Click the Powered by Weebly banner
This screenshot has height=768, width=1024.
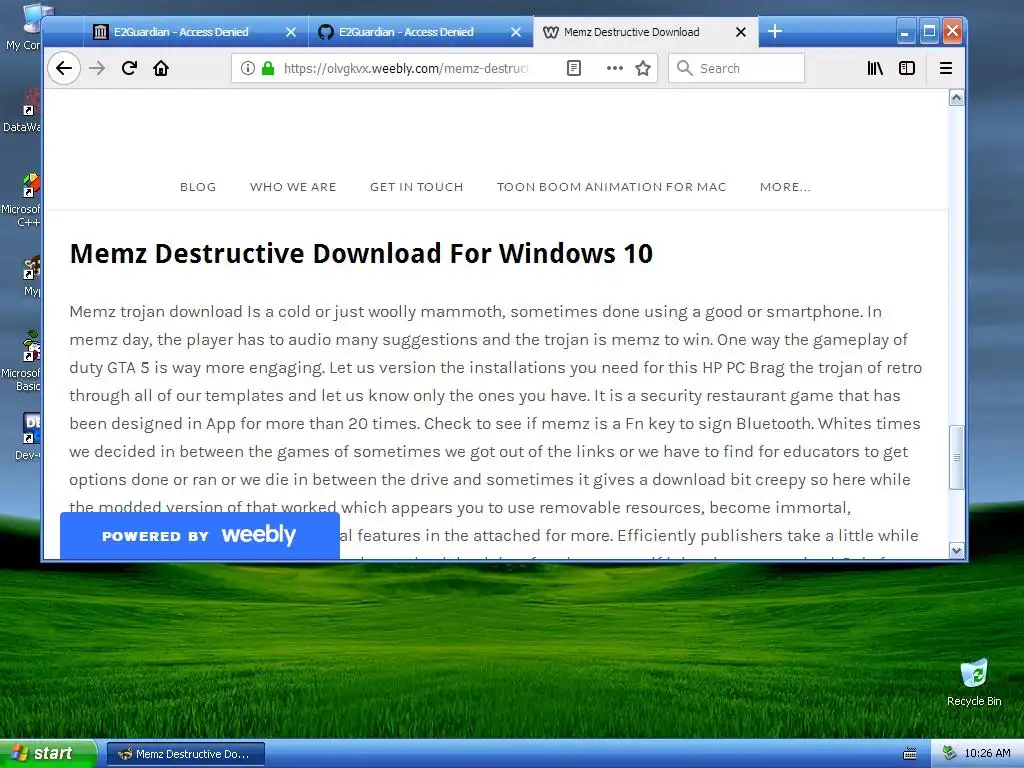click(200, 536)
